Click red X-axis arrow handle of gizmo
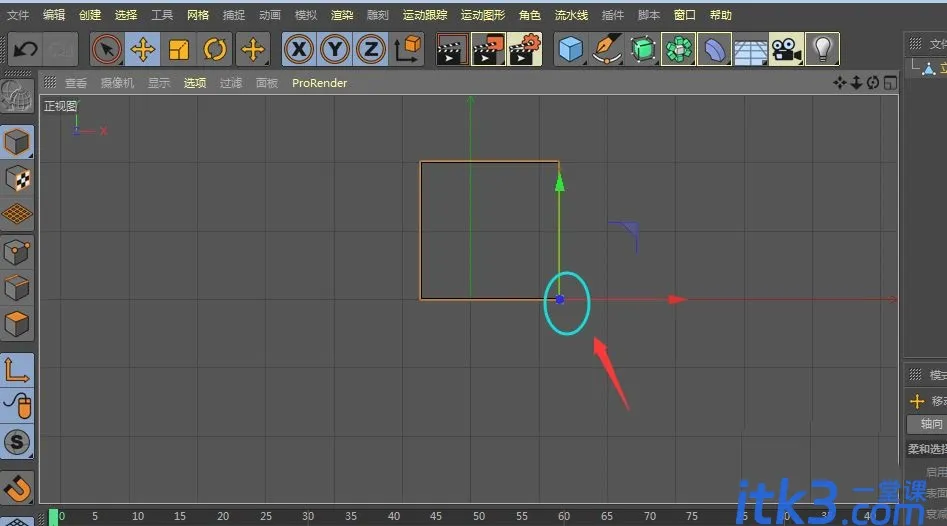Screen dimensions: 947x526 tap(678, 300)
